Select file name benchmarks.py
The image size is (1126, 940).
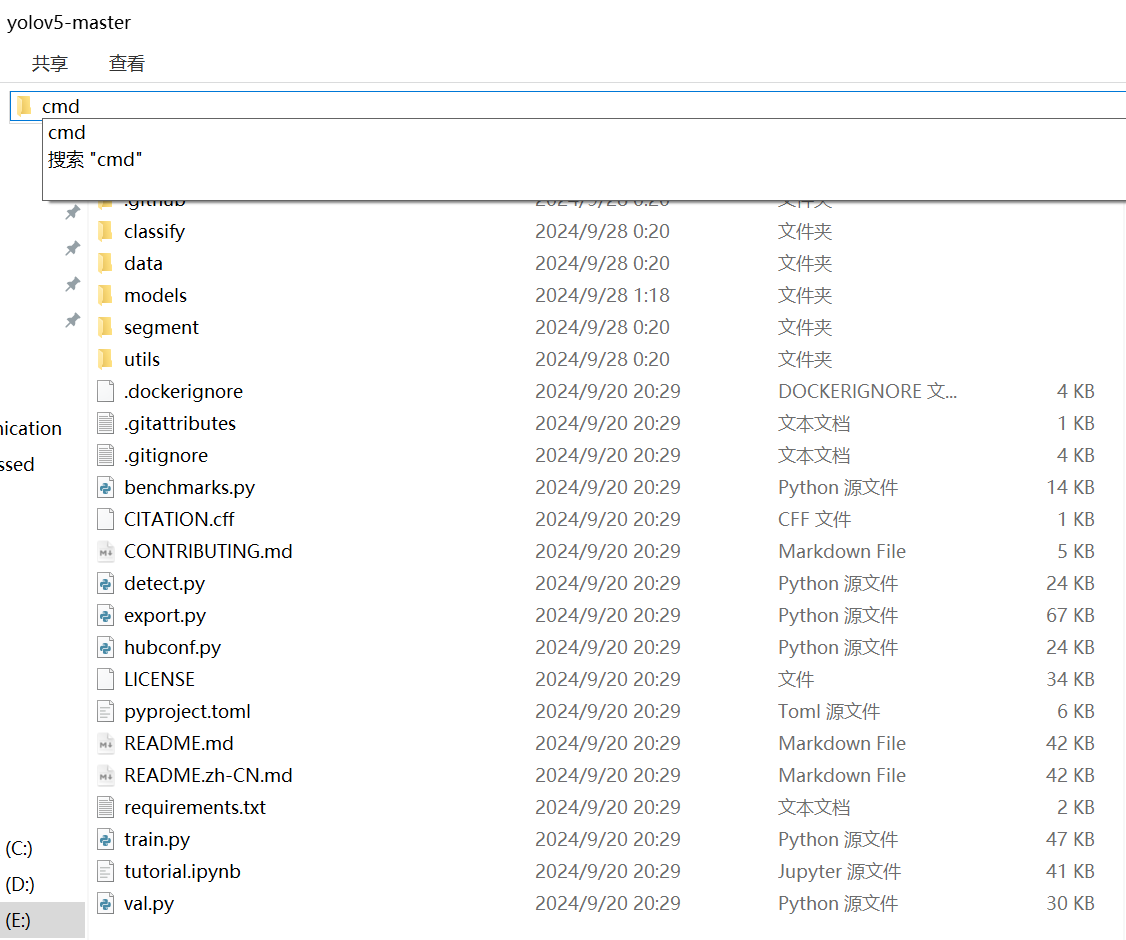190,487
